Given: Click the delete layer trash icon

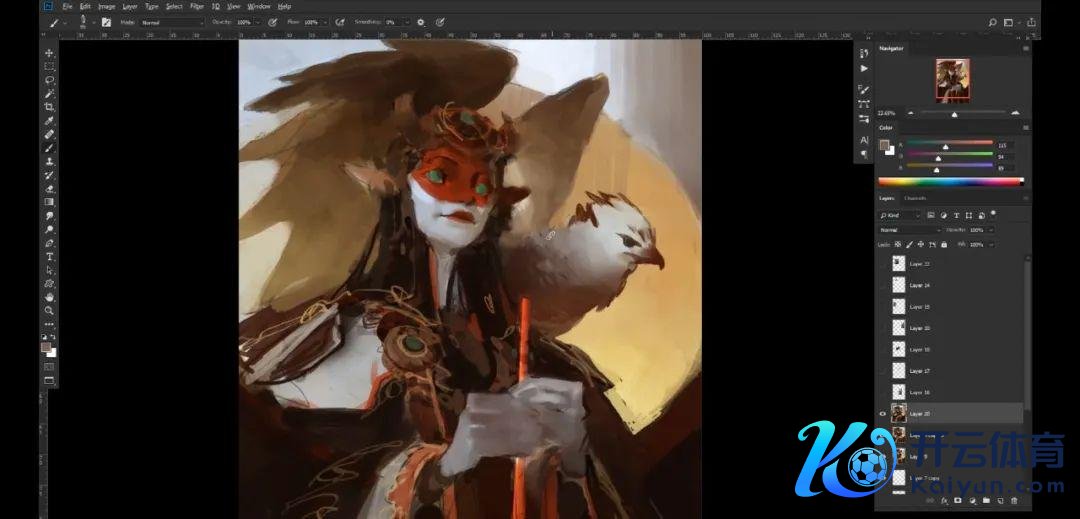Looking at the screenshot, I should click(x=1014, y=500).
